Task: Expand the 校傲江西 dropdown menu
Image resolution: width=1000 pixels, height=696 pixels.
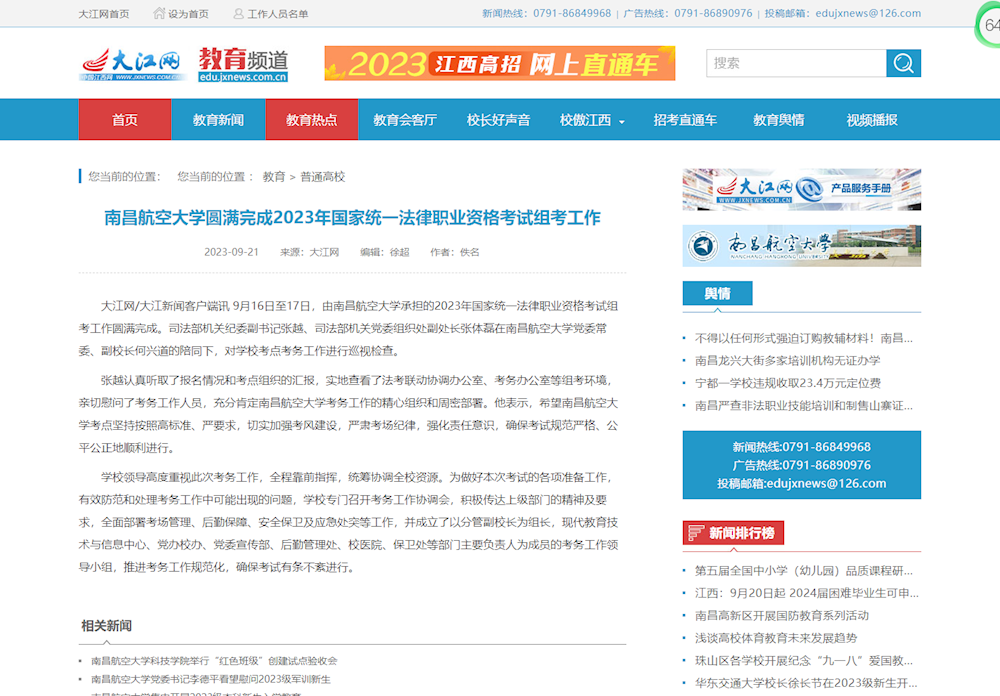Action: 592,120
